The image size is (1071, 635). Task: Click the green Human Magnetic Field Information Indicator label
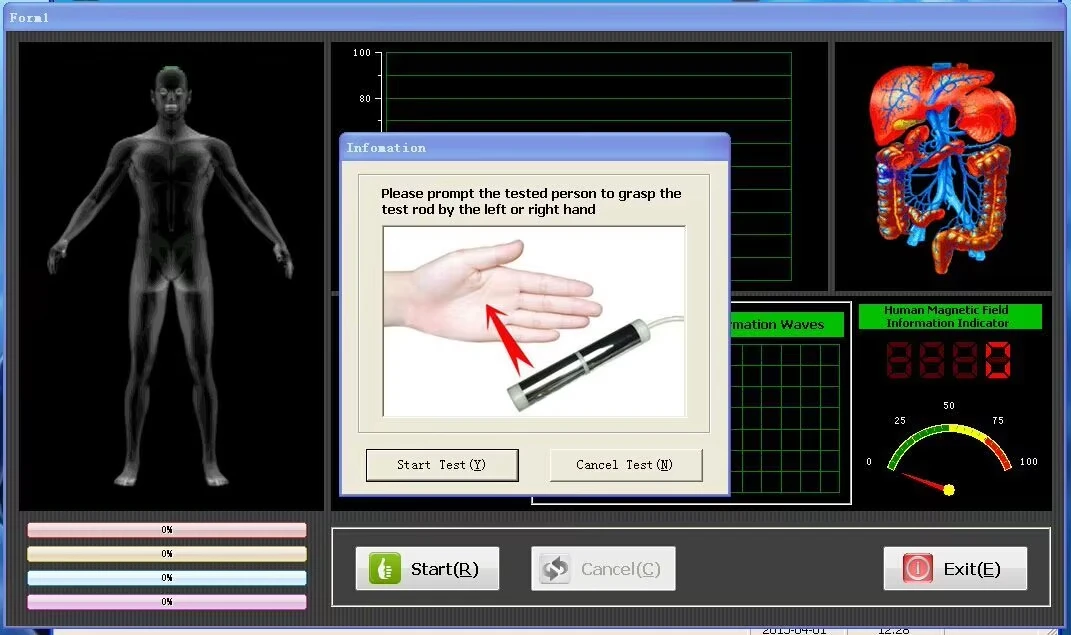(949, 317)
